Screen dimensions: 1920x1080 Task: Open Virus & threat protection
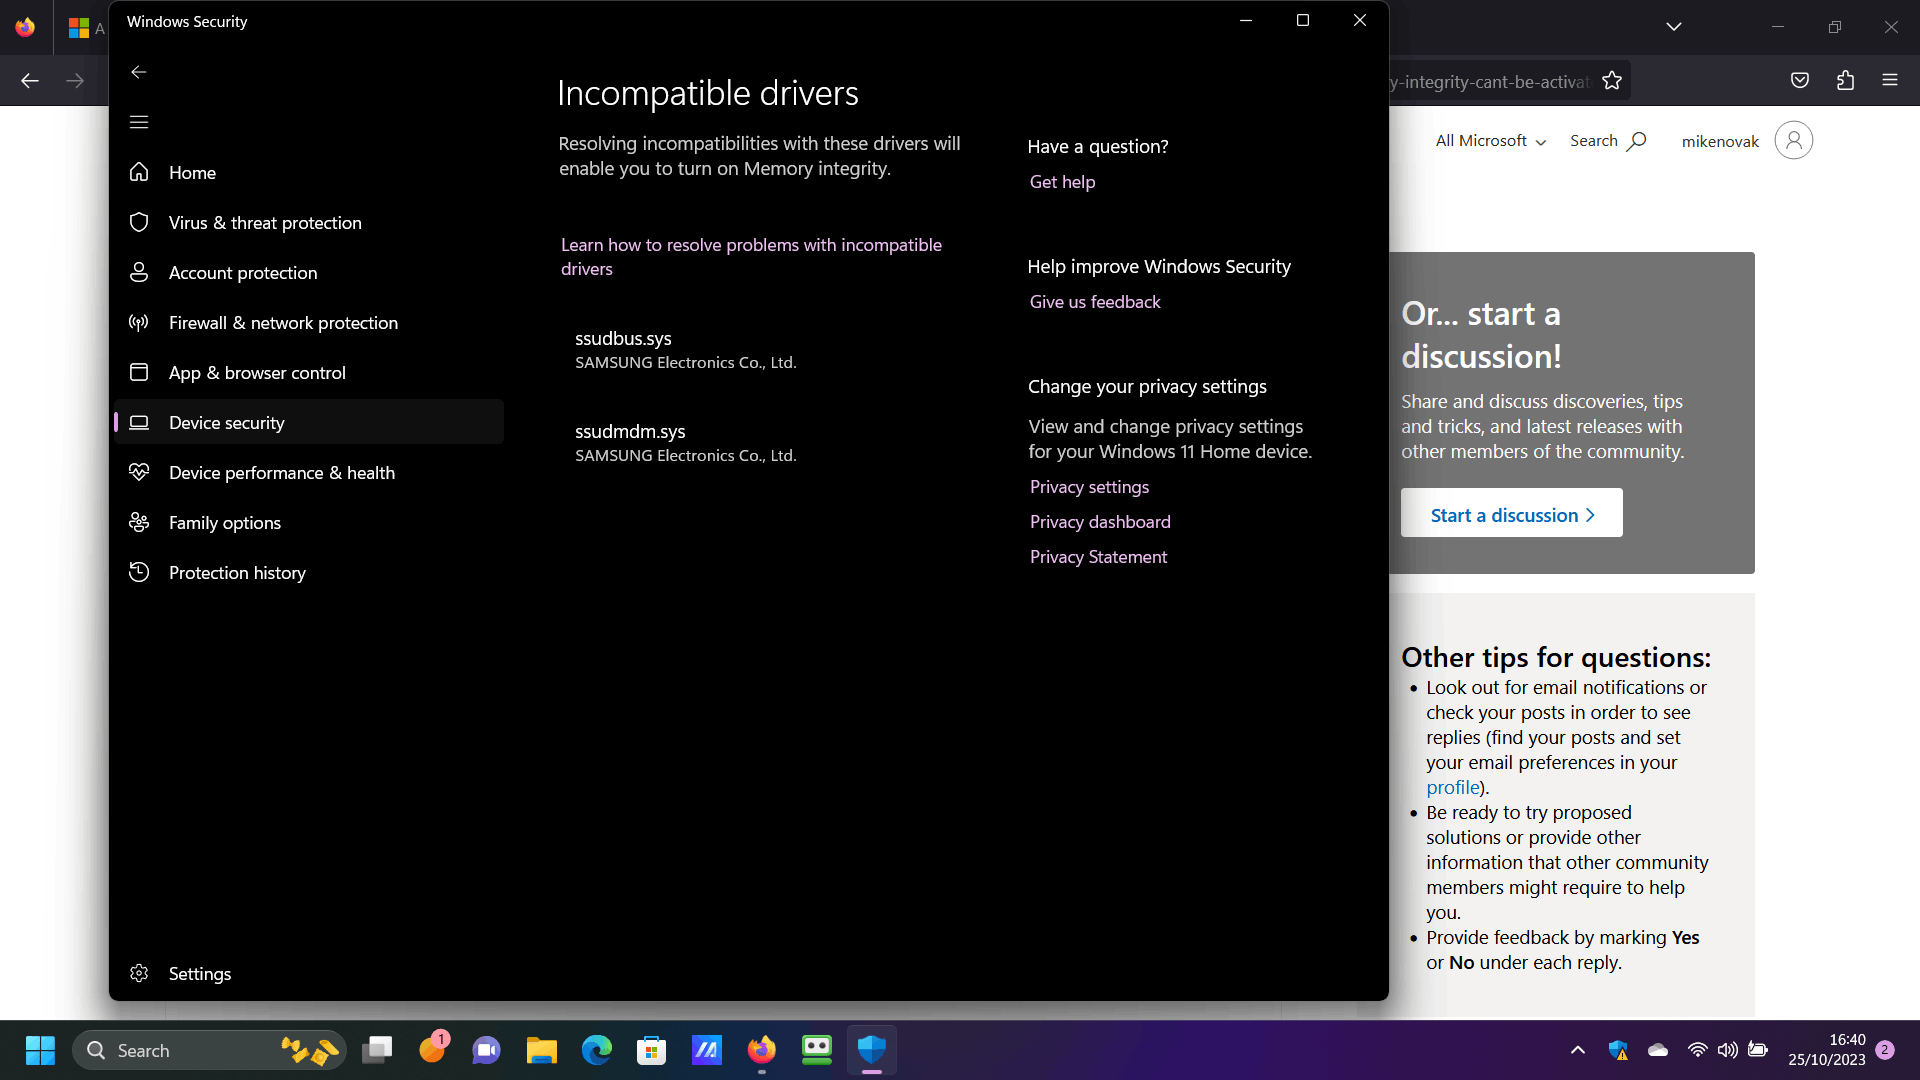265,223
